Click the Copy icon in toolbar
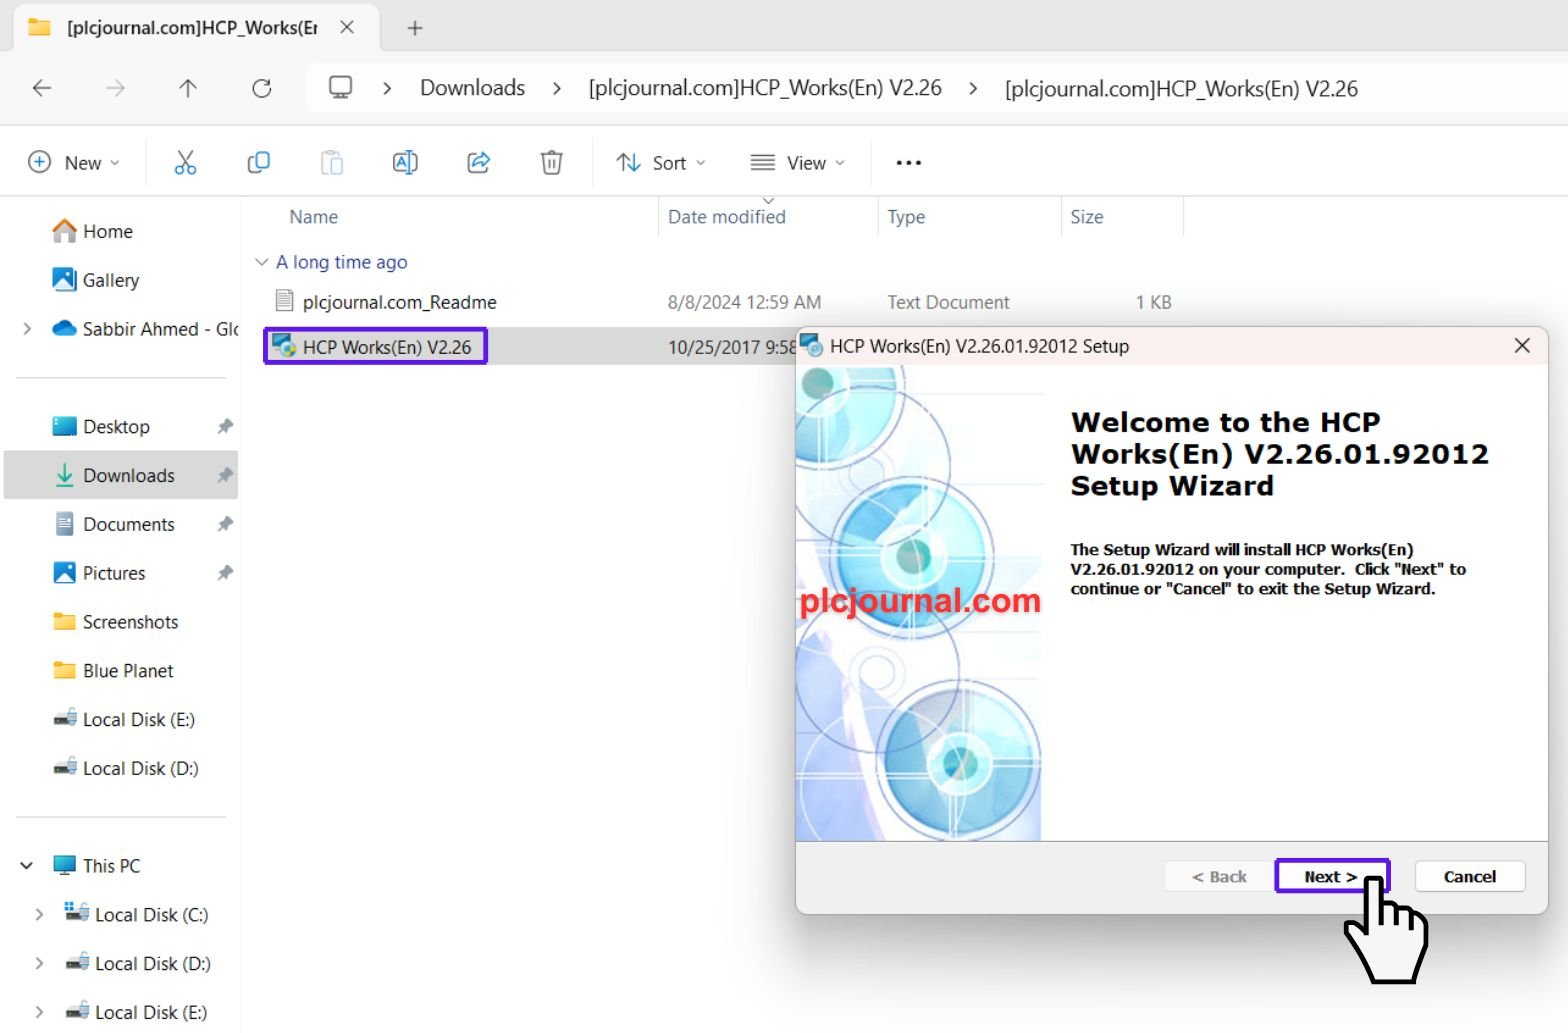The image size is (1568, 1033). tap(259, 162)
